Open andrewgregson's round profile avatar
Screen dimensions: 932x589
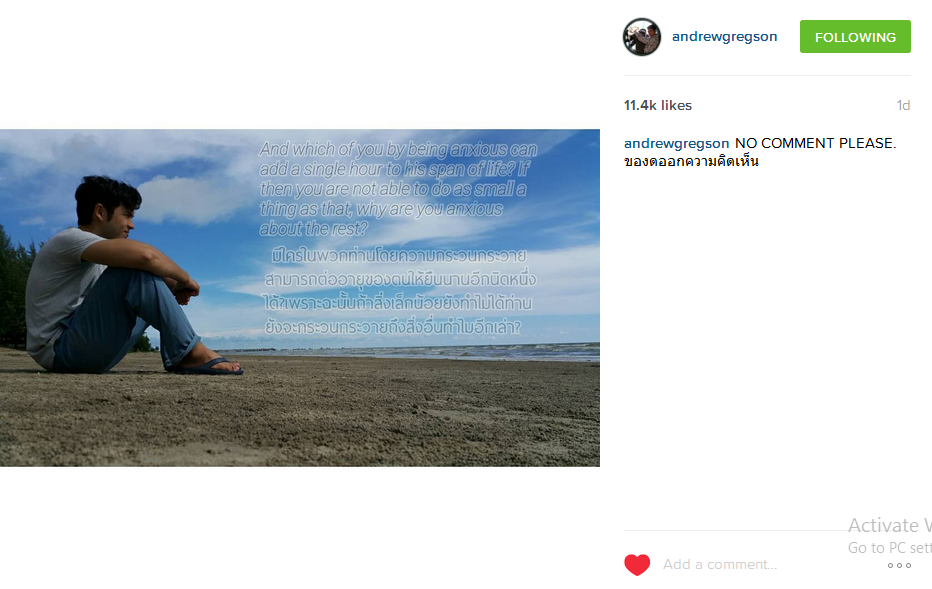(641, 37)
